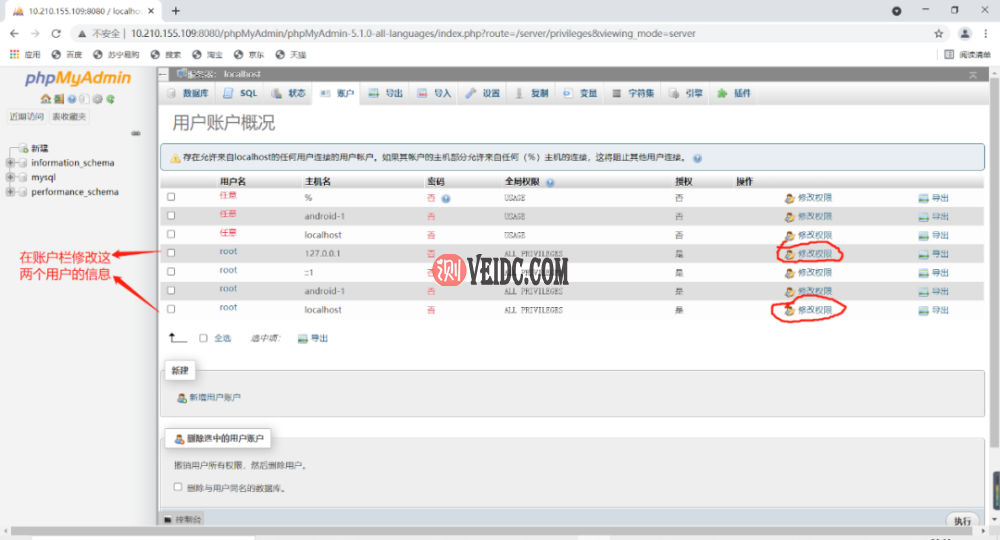Click the 执行 go button
This screenshot has width=1000, height=540.
point(962,521)
